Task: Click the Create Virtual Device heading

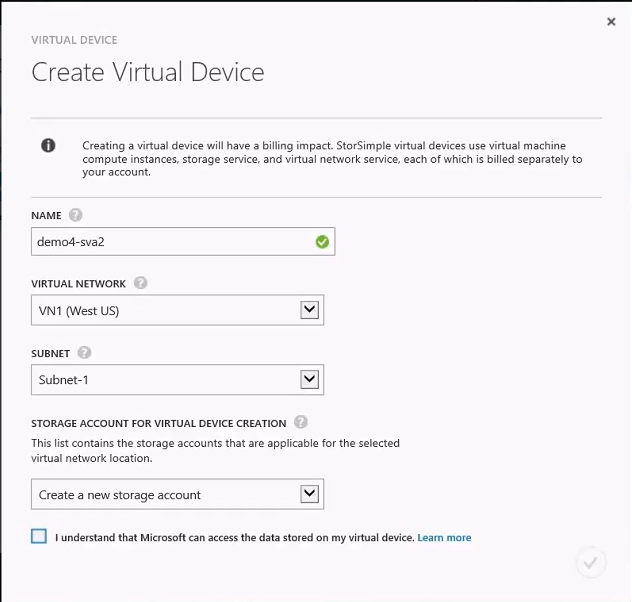Action: click(148, 72)
